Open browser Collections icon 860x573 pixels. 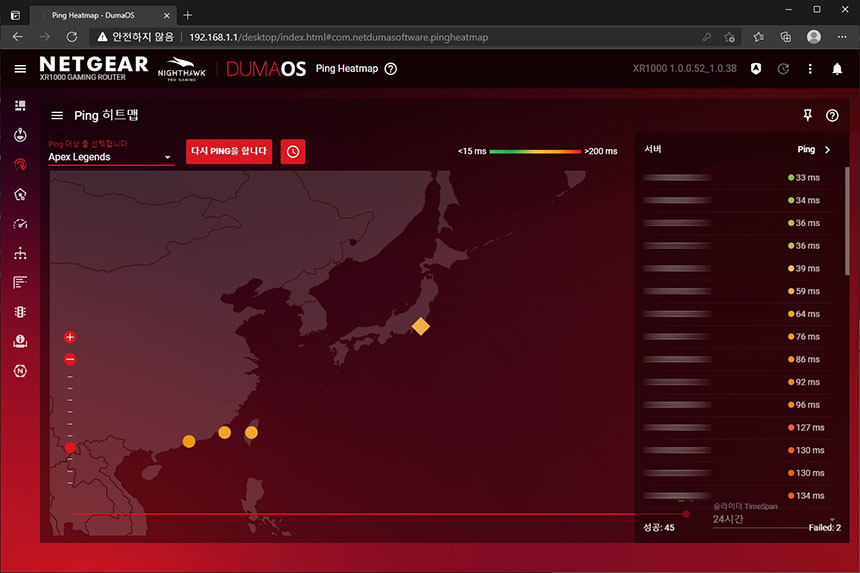click(785, 37)
